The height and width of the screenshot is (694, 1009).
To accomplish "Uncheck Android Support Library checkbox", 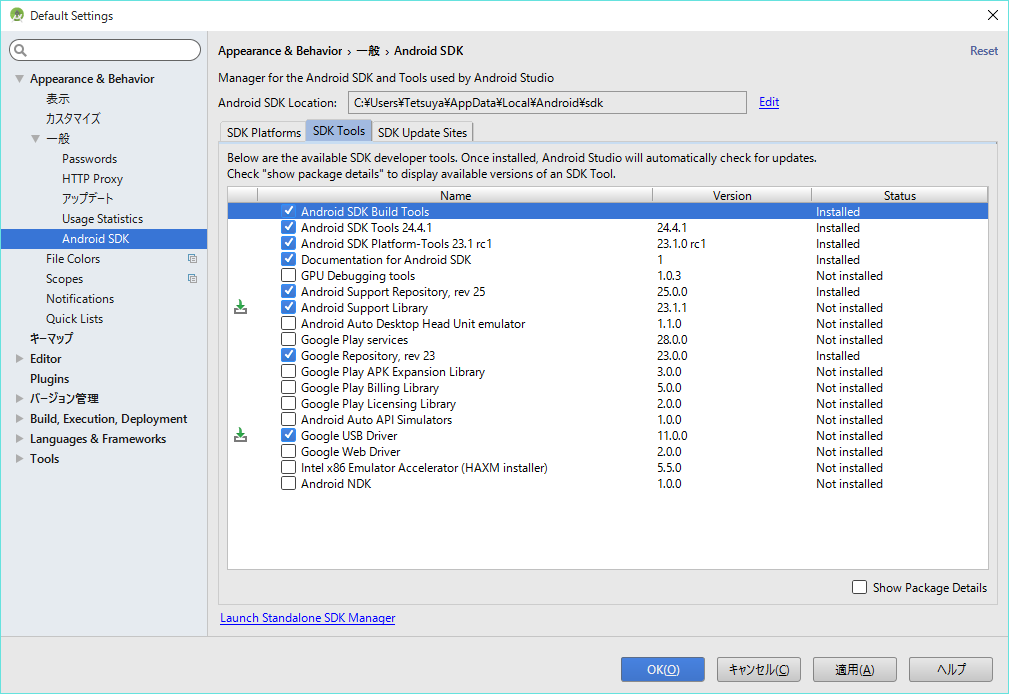I will point(288,308).
